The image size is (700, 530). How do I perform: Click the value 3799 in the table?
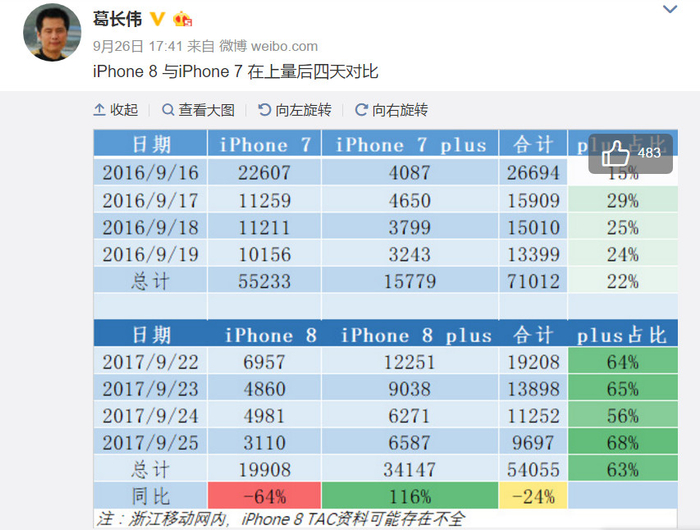pyautogui.click(x=410, y=227)
